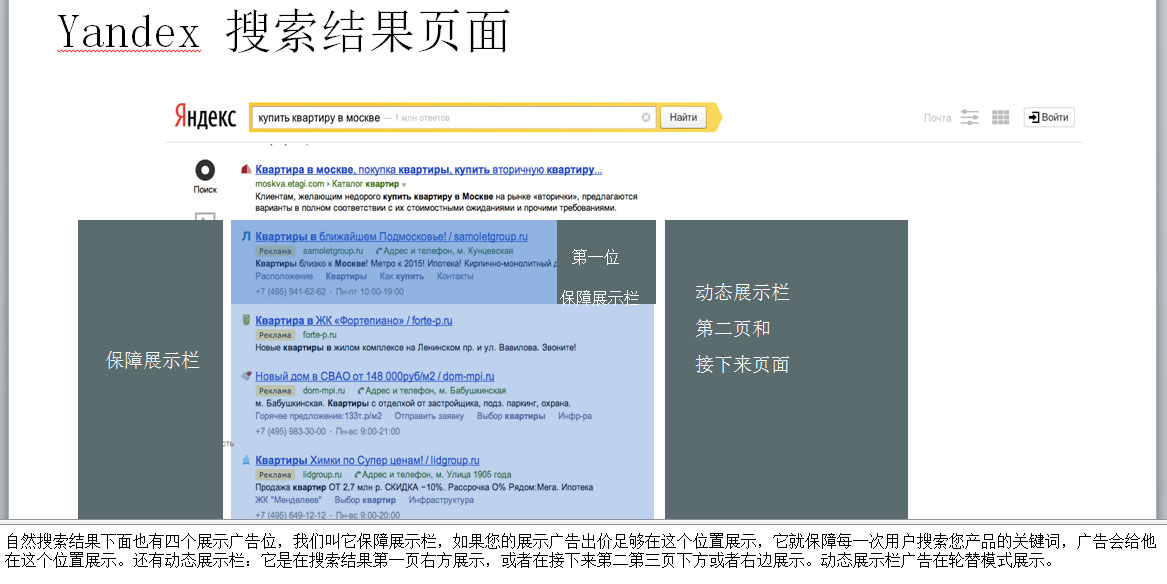Click the Найти search button

[x=683, y=117]
